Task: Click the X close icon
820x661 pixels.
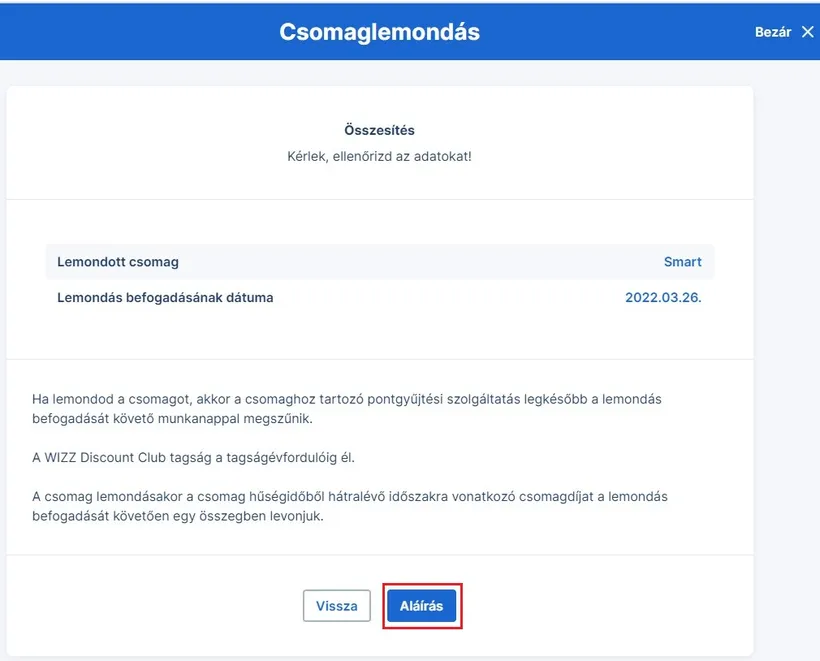Action: [x=808, y=32]
